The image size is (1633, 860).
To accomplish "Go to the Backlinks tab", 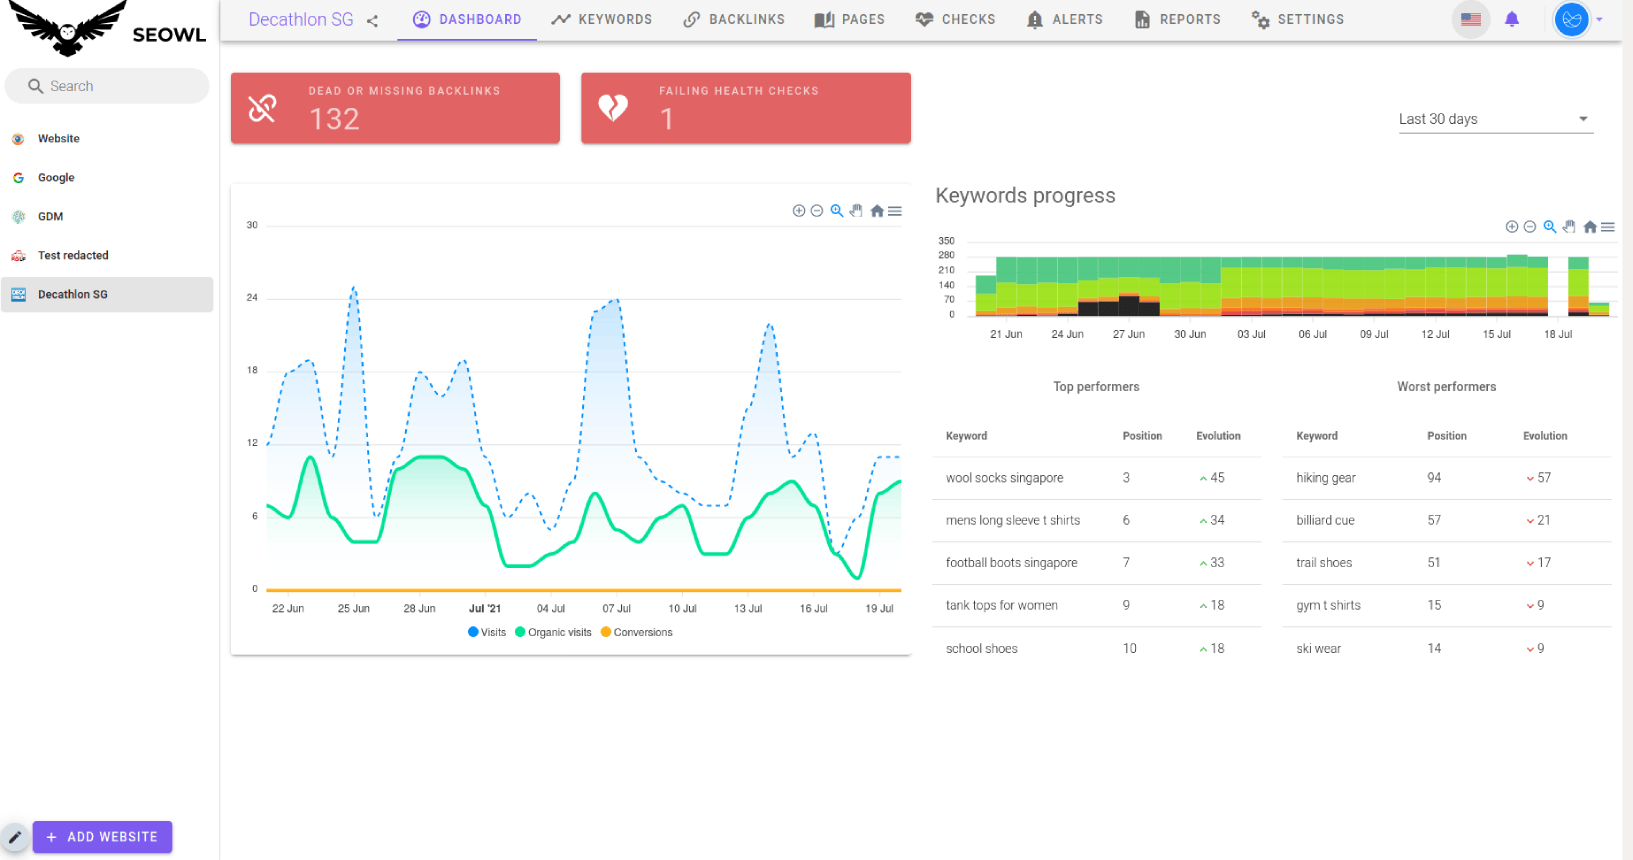I will 734,19.
